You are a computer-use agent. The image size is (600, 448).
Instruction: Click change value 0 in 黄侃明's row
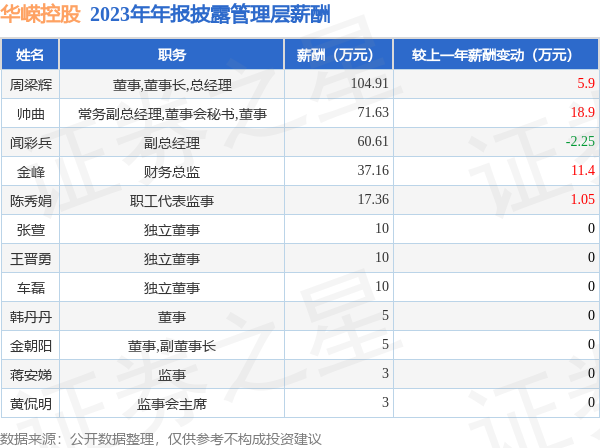pyautogui.click(x=591, y=402)
